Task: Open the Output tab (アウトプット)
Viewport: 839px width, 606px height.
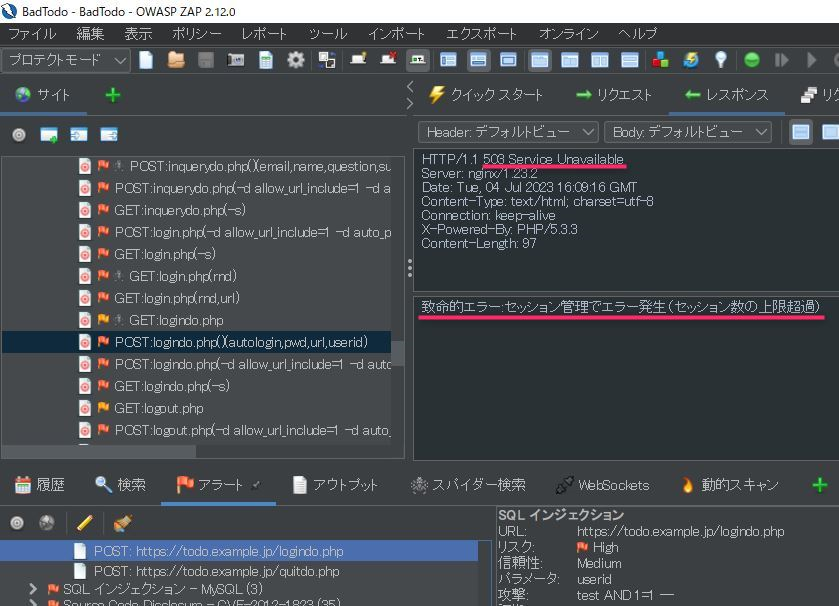Action: click(335, 485)
